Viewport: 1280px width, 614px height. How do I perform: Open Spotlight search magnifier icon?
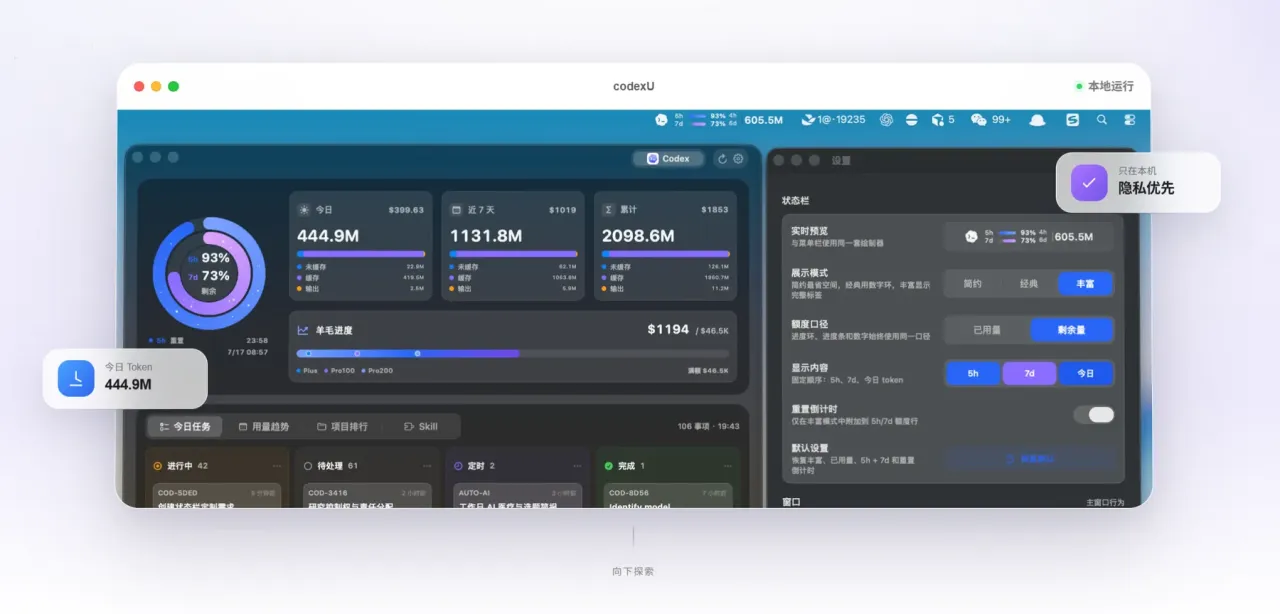[1102, 120]
